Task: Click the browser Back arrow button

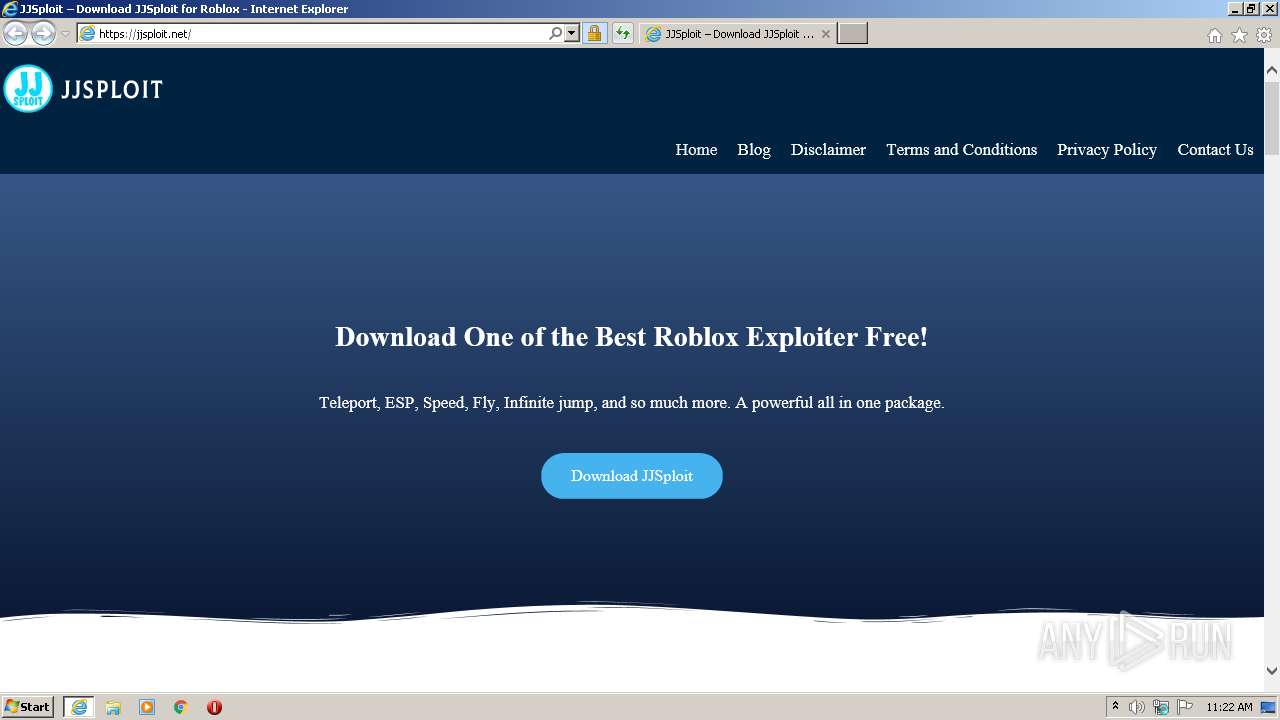Action: [15, 33]
